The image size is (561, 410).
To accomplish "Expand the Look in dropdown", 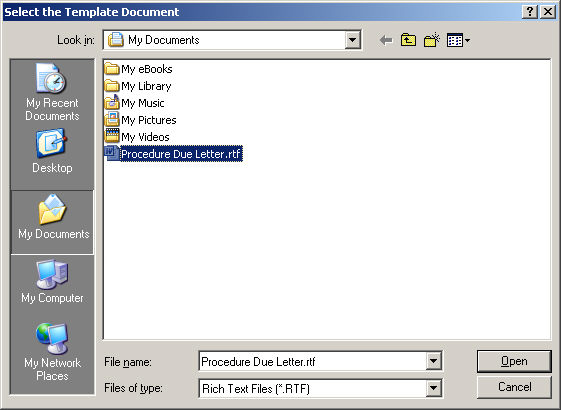I will [x=352, y=40].
